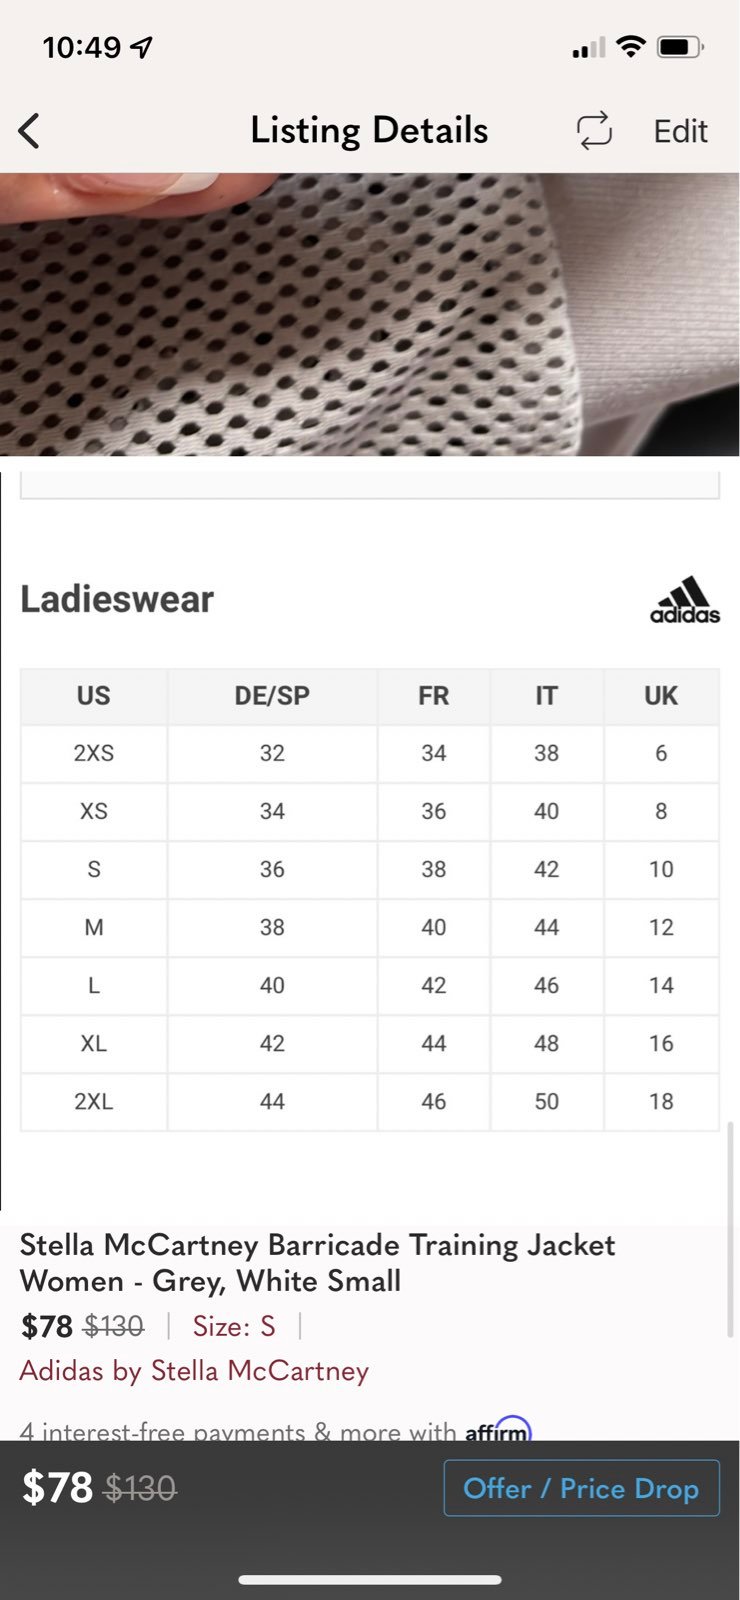Viewport: 740px width, 1600px height.
Task: Tap the Affirm logo
Action: tap(498, 1430)
